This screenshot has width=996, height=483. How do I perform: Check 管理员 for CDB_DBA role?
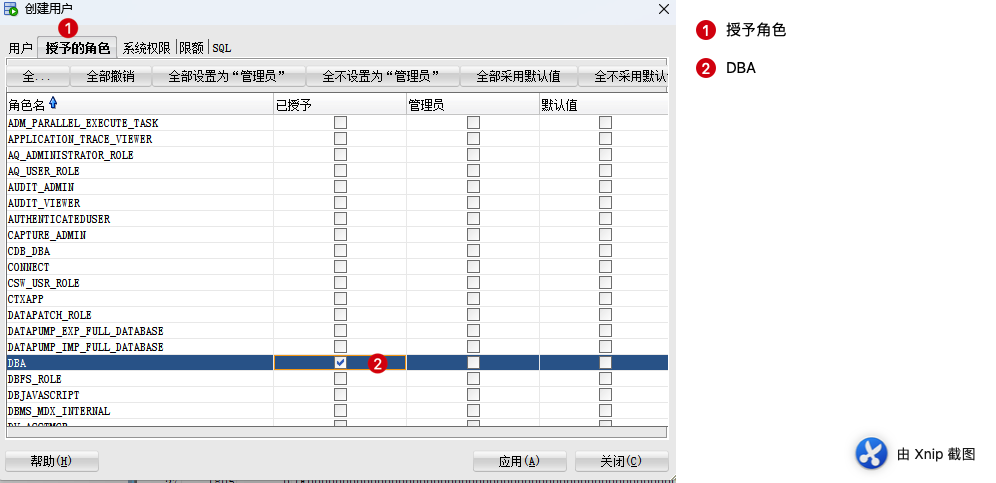coord(473,250)
